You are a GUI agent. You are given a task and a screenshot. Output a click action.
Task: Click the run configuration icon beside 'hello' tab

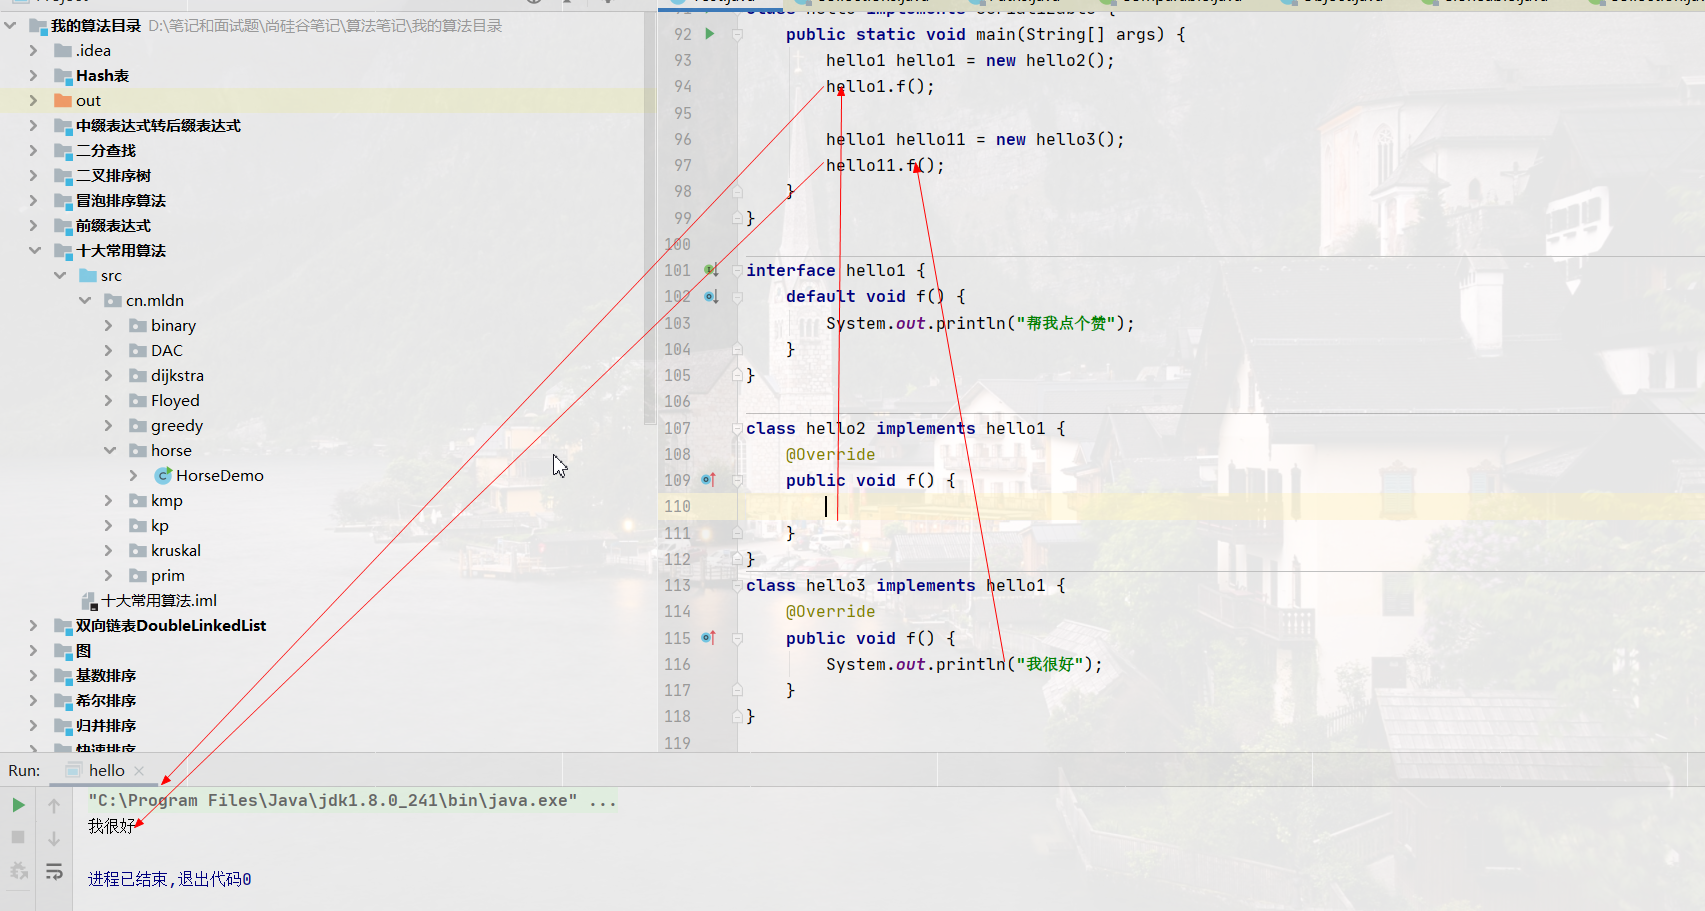73,770
